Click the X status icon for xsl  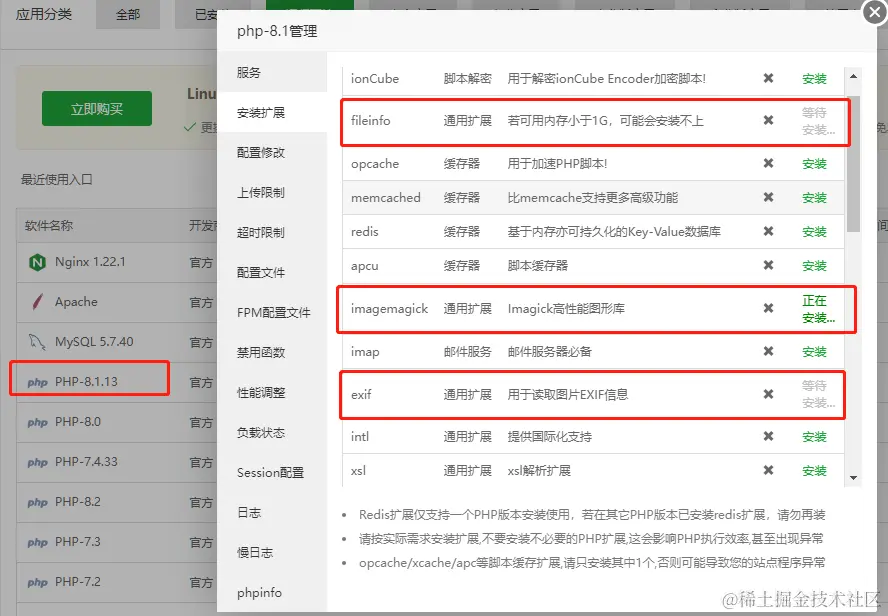click(x=768, y=470)
